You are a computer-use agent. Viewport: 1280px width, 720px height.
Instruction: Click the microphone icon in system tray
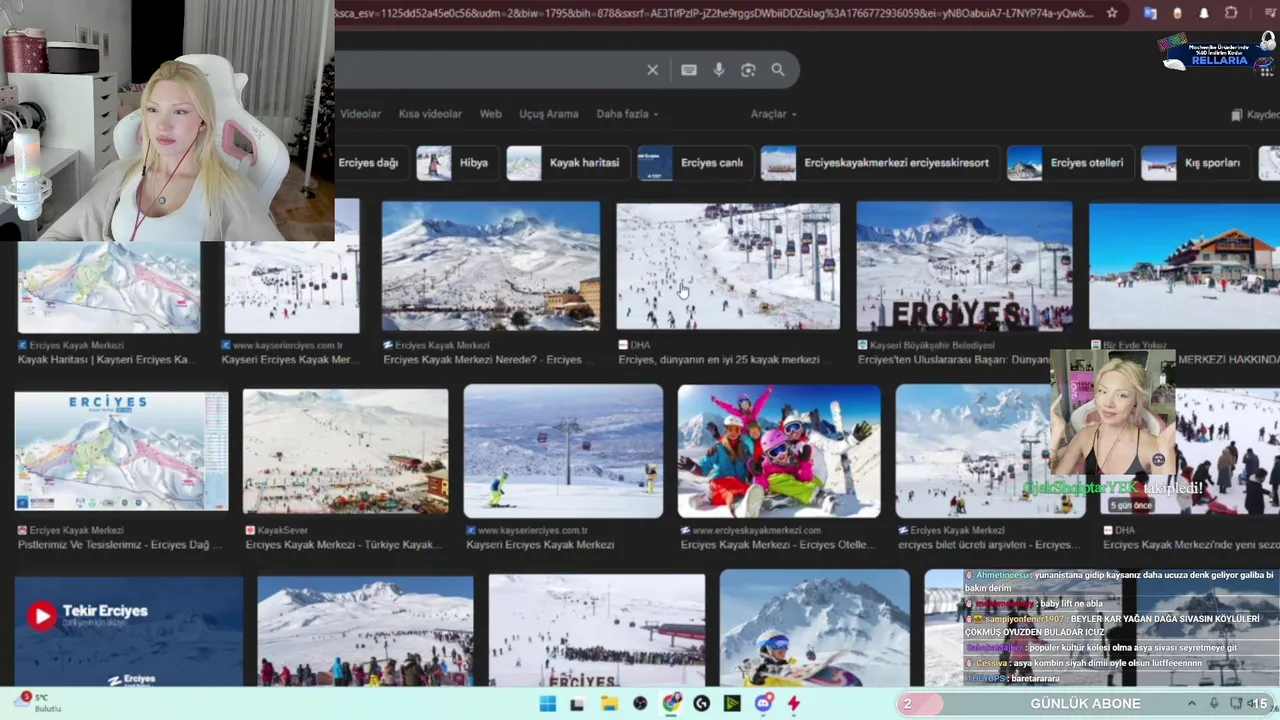pyautogui.click(x=1214, y=704)
